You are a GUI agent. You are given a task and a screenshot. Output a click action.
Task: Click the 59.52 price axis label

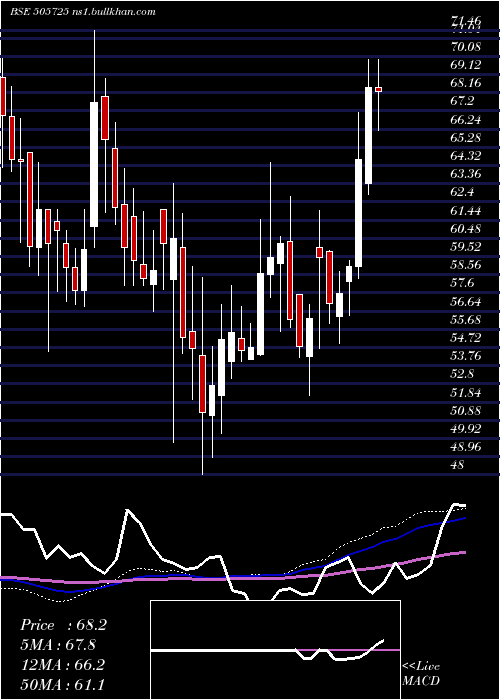click(466, 247)
